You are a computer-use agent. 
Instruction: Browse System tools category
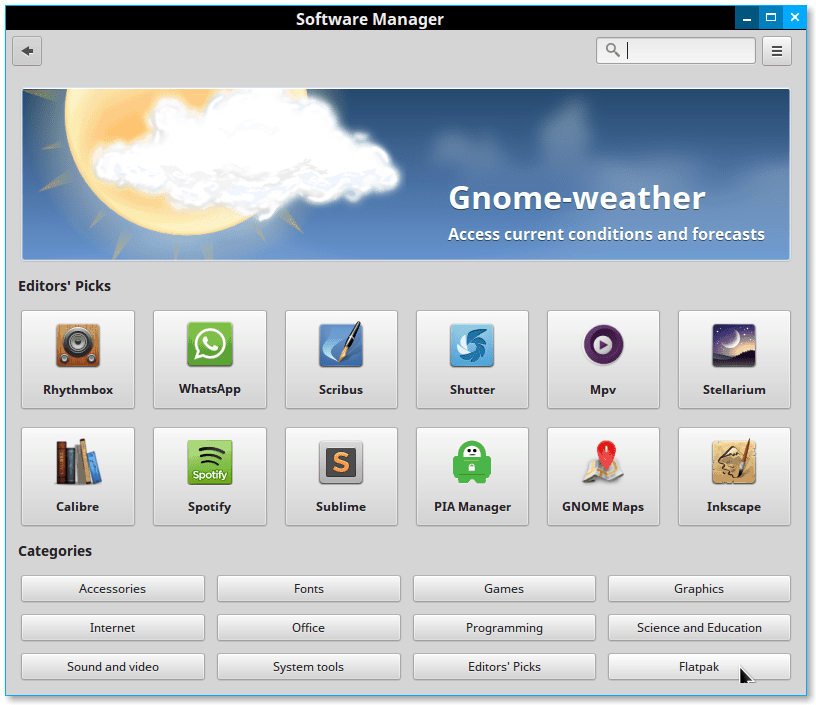[x=309, y=666]
